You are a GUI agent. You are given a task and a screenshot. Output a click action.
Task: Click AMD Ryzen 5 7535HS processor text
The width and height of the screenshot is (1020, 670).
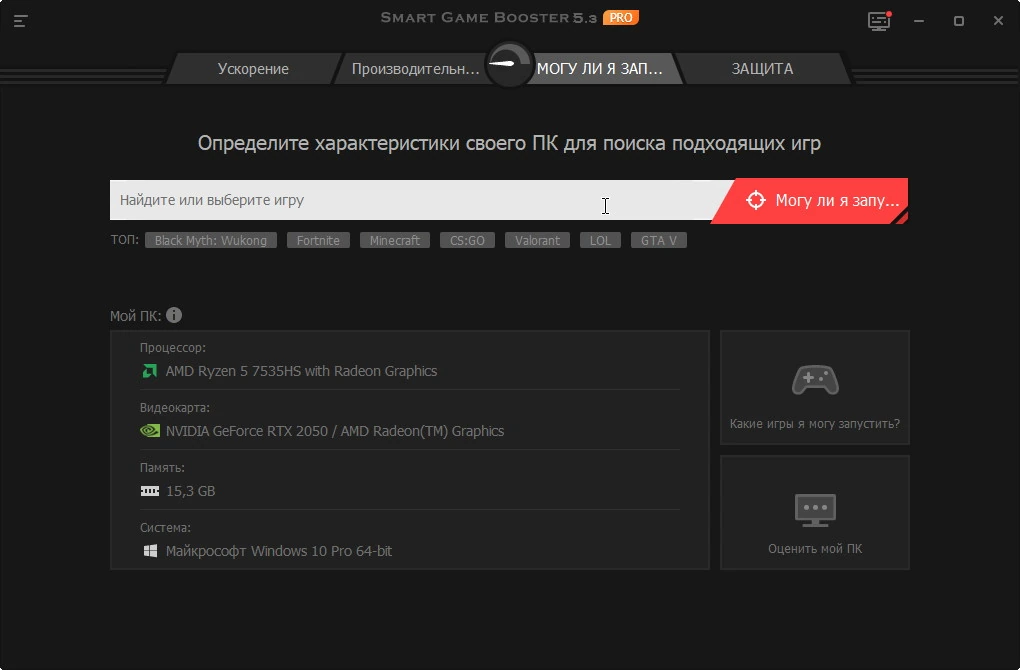[301, 371]
